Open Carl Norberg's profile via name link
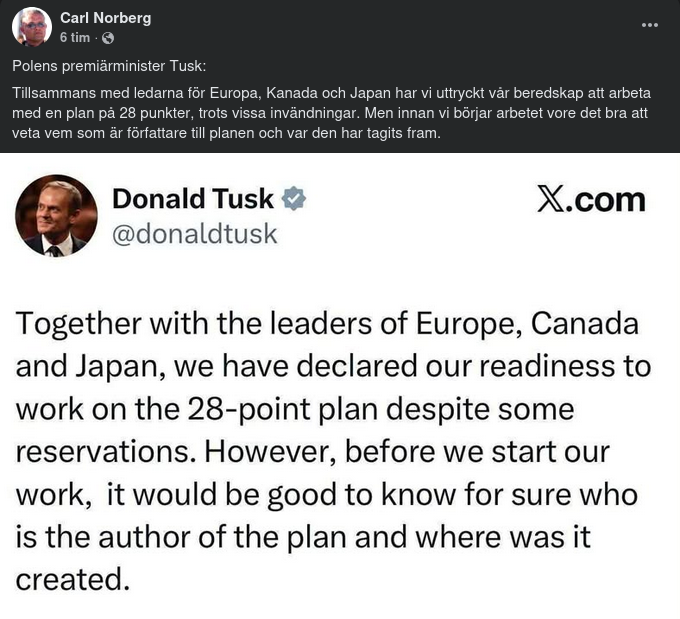 [106, 18]
